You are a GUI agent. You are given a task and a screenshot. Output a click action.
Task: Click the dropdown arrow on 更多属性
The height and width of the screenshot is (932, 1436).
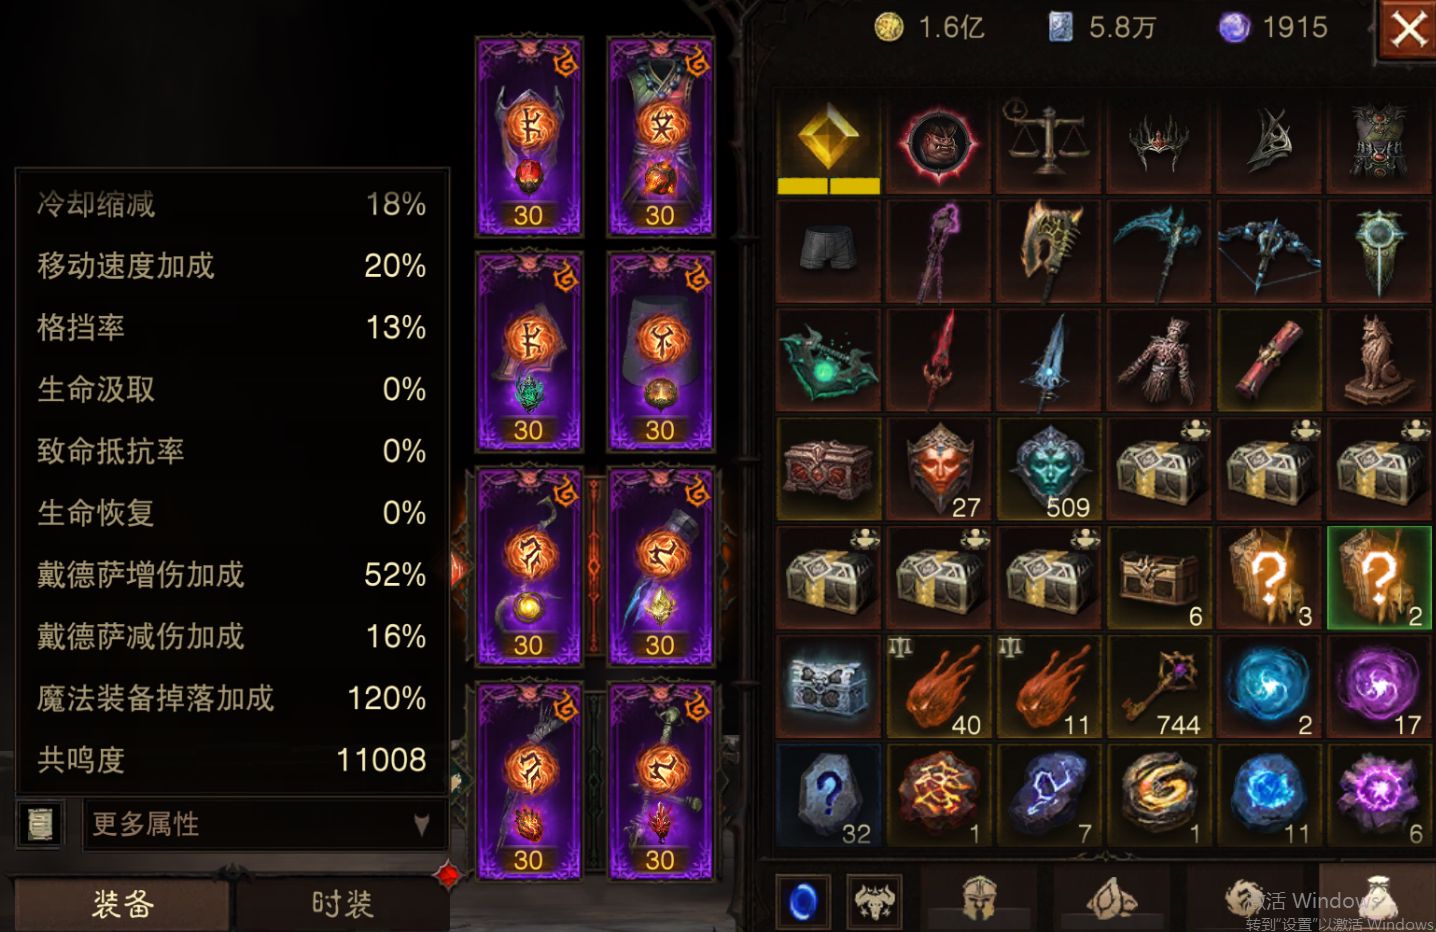coord(422,824)
